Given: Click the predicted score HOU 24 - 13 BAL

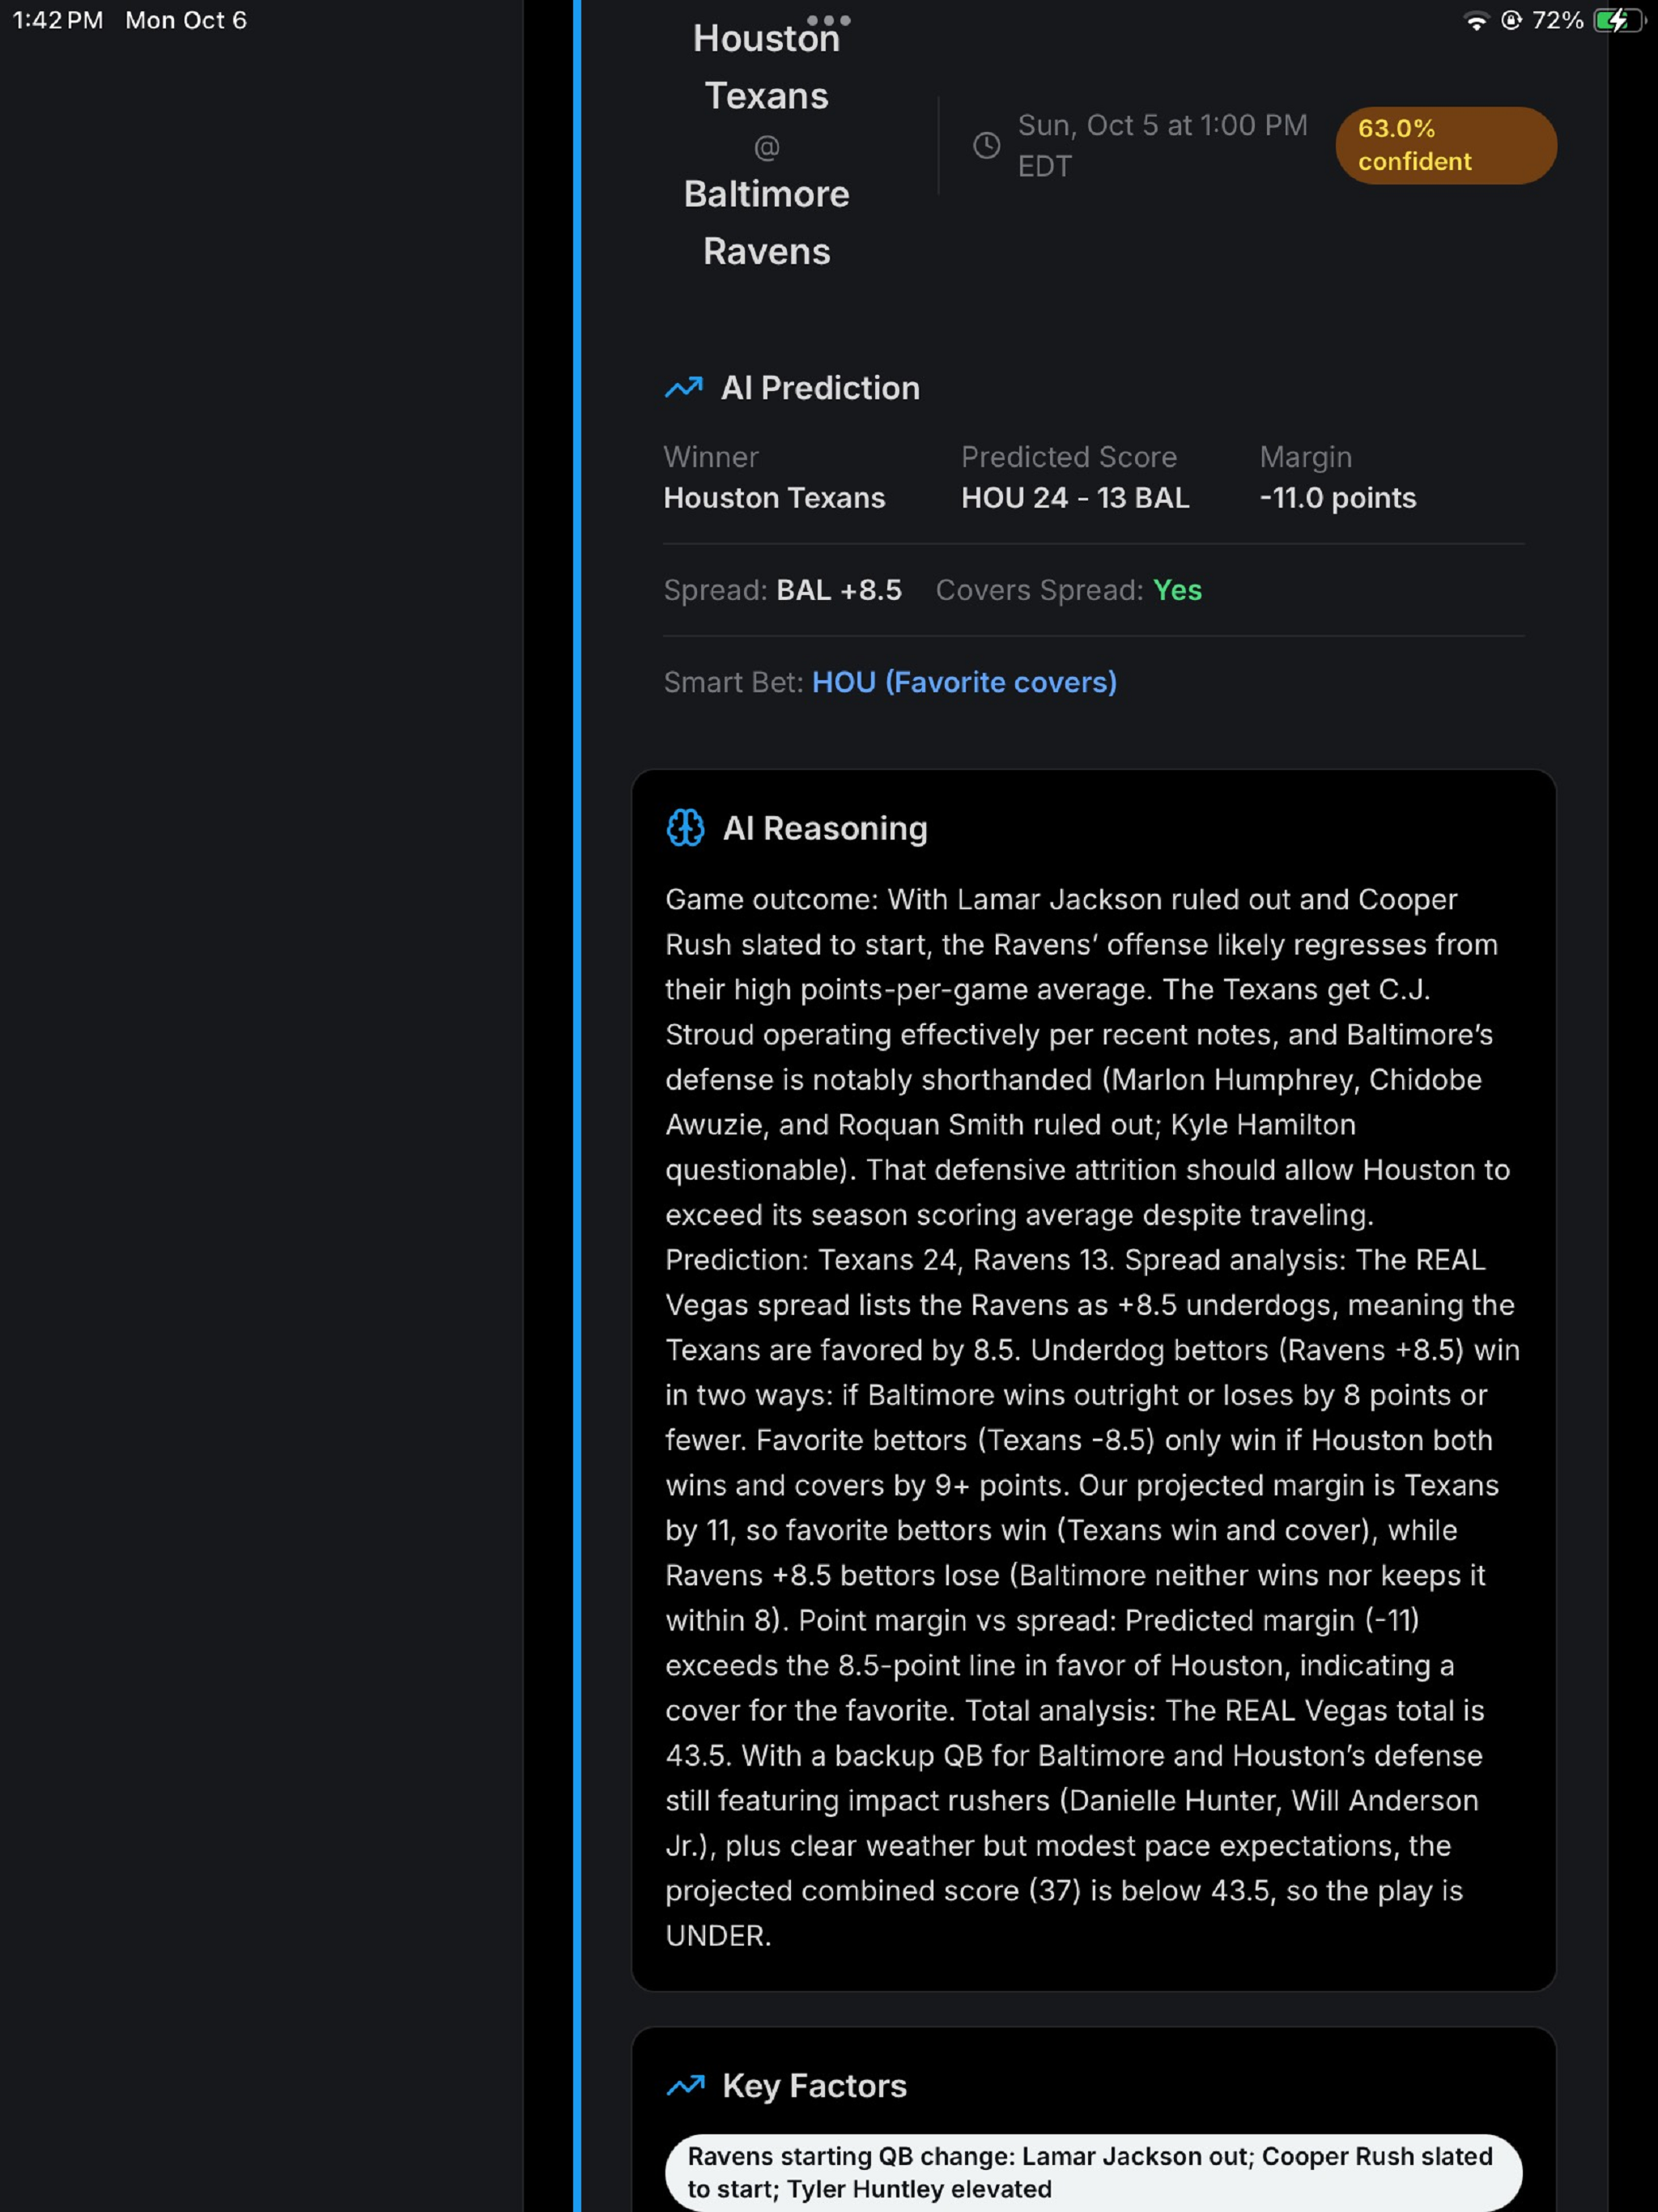Looking at the screenshot, I should (1075, 498).
